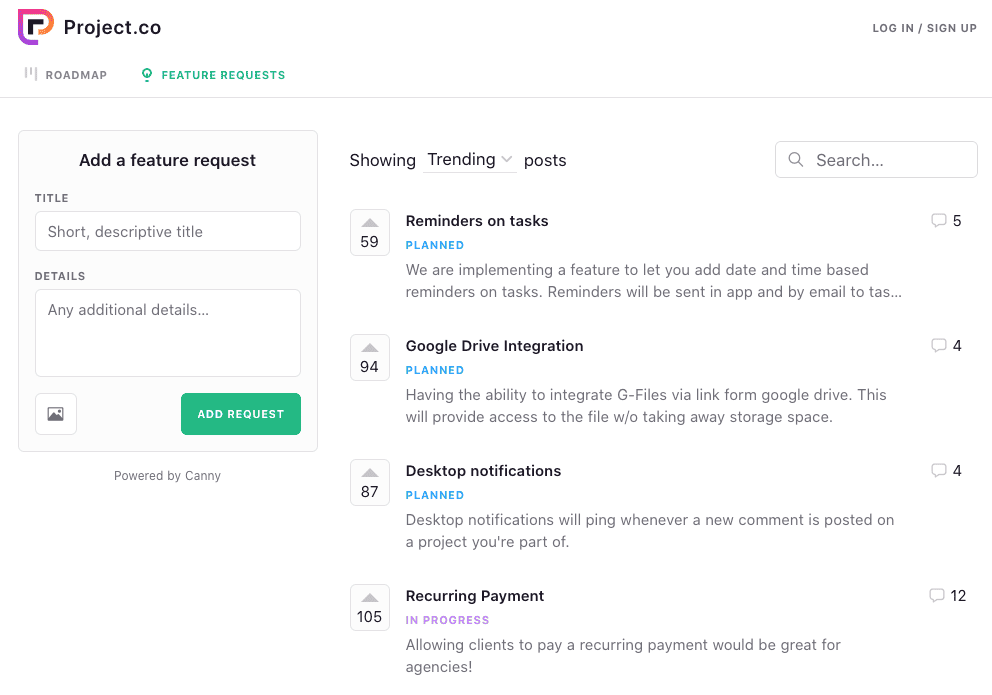Click comment icon for Google Drive Integration
Screen dimensions: 992x695
pyautogui.click(x=938, y=346)
